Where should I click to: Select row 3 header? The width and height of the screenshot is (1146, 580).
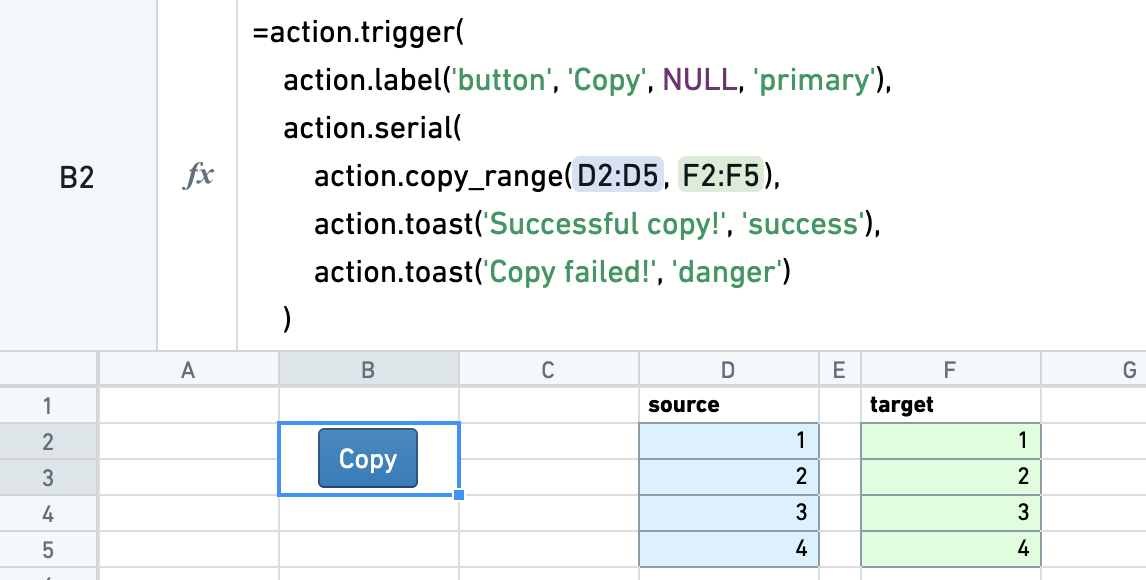48,477
